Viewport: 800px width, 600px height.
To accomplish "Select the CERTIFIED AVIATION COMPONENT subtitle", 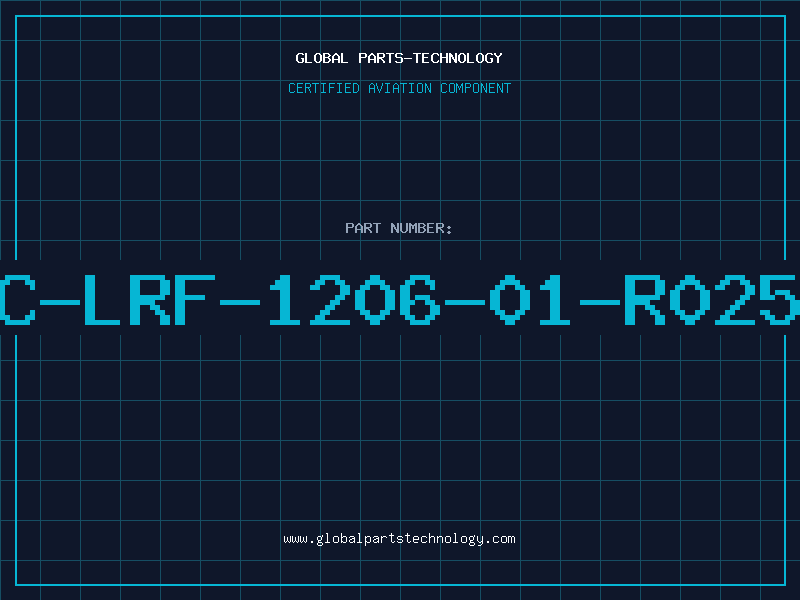I will 399,88.
